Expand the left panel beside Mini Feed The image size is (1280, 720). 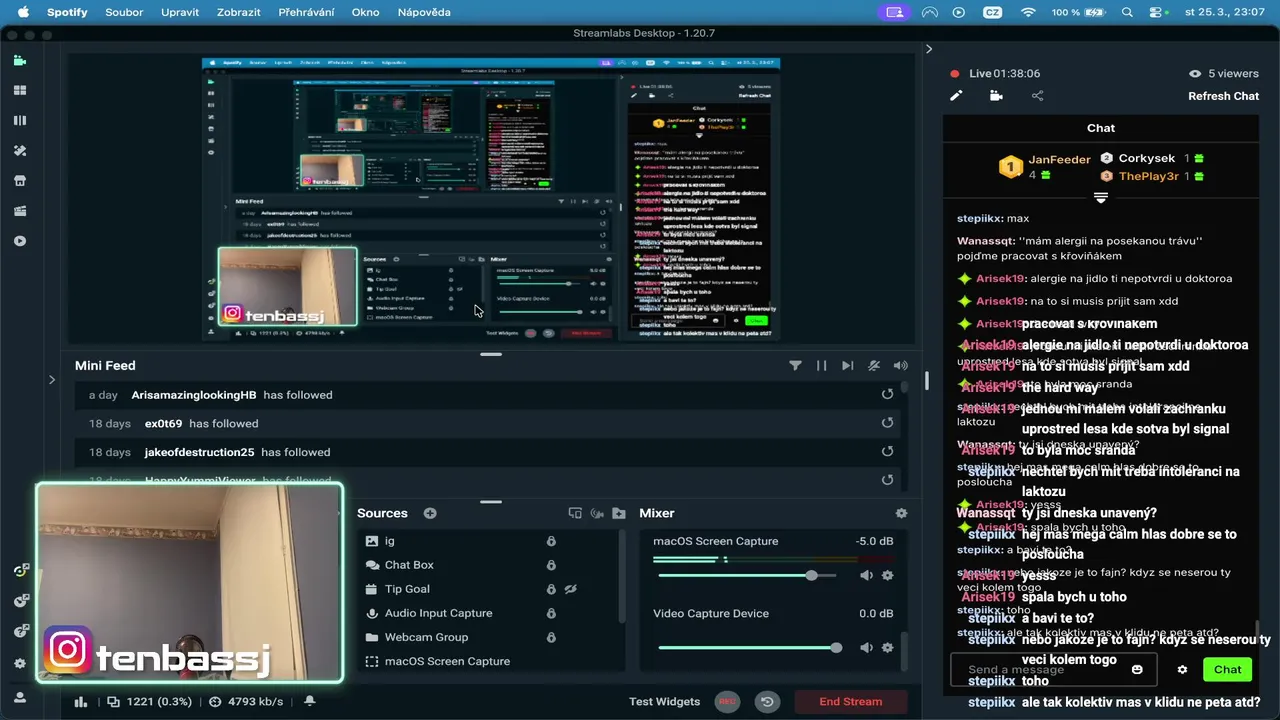pos(52,380)
